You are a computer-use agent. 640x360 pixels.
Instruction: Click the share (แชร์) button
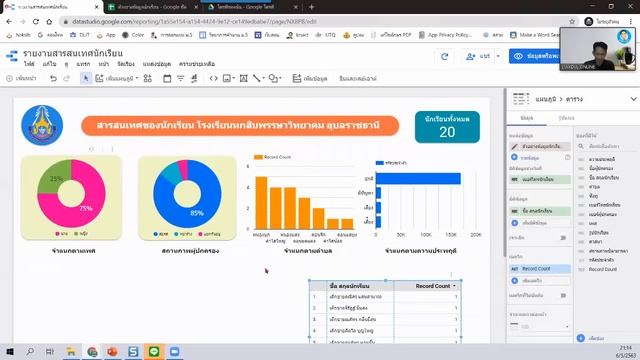point(479,56)
